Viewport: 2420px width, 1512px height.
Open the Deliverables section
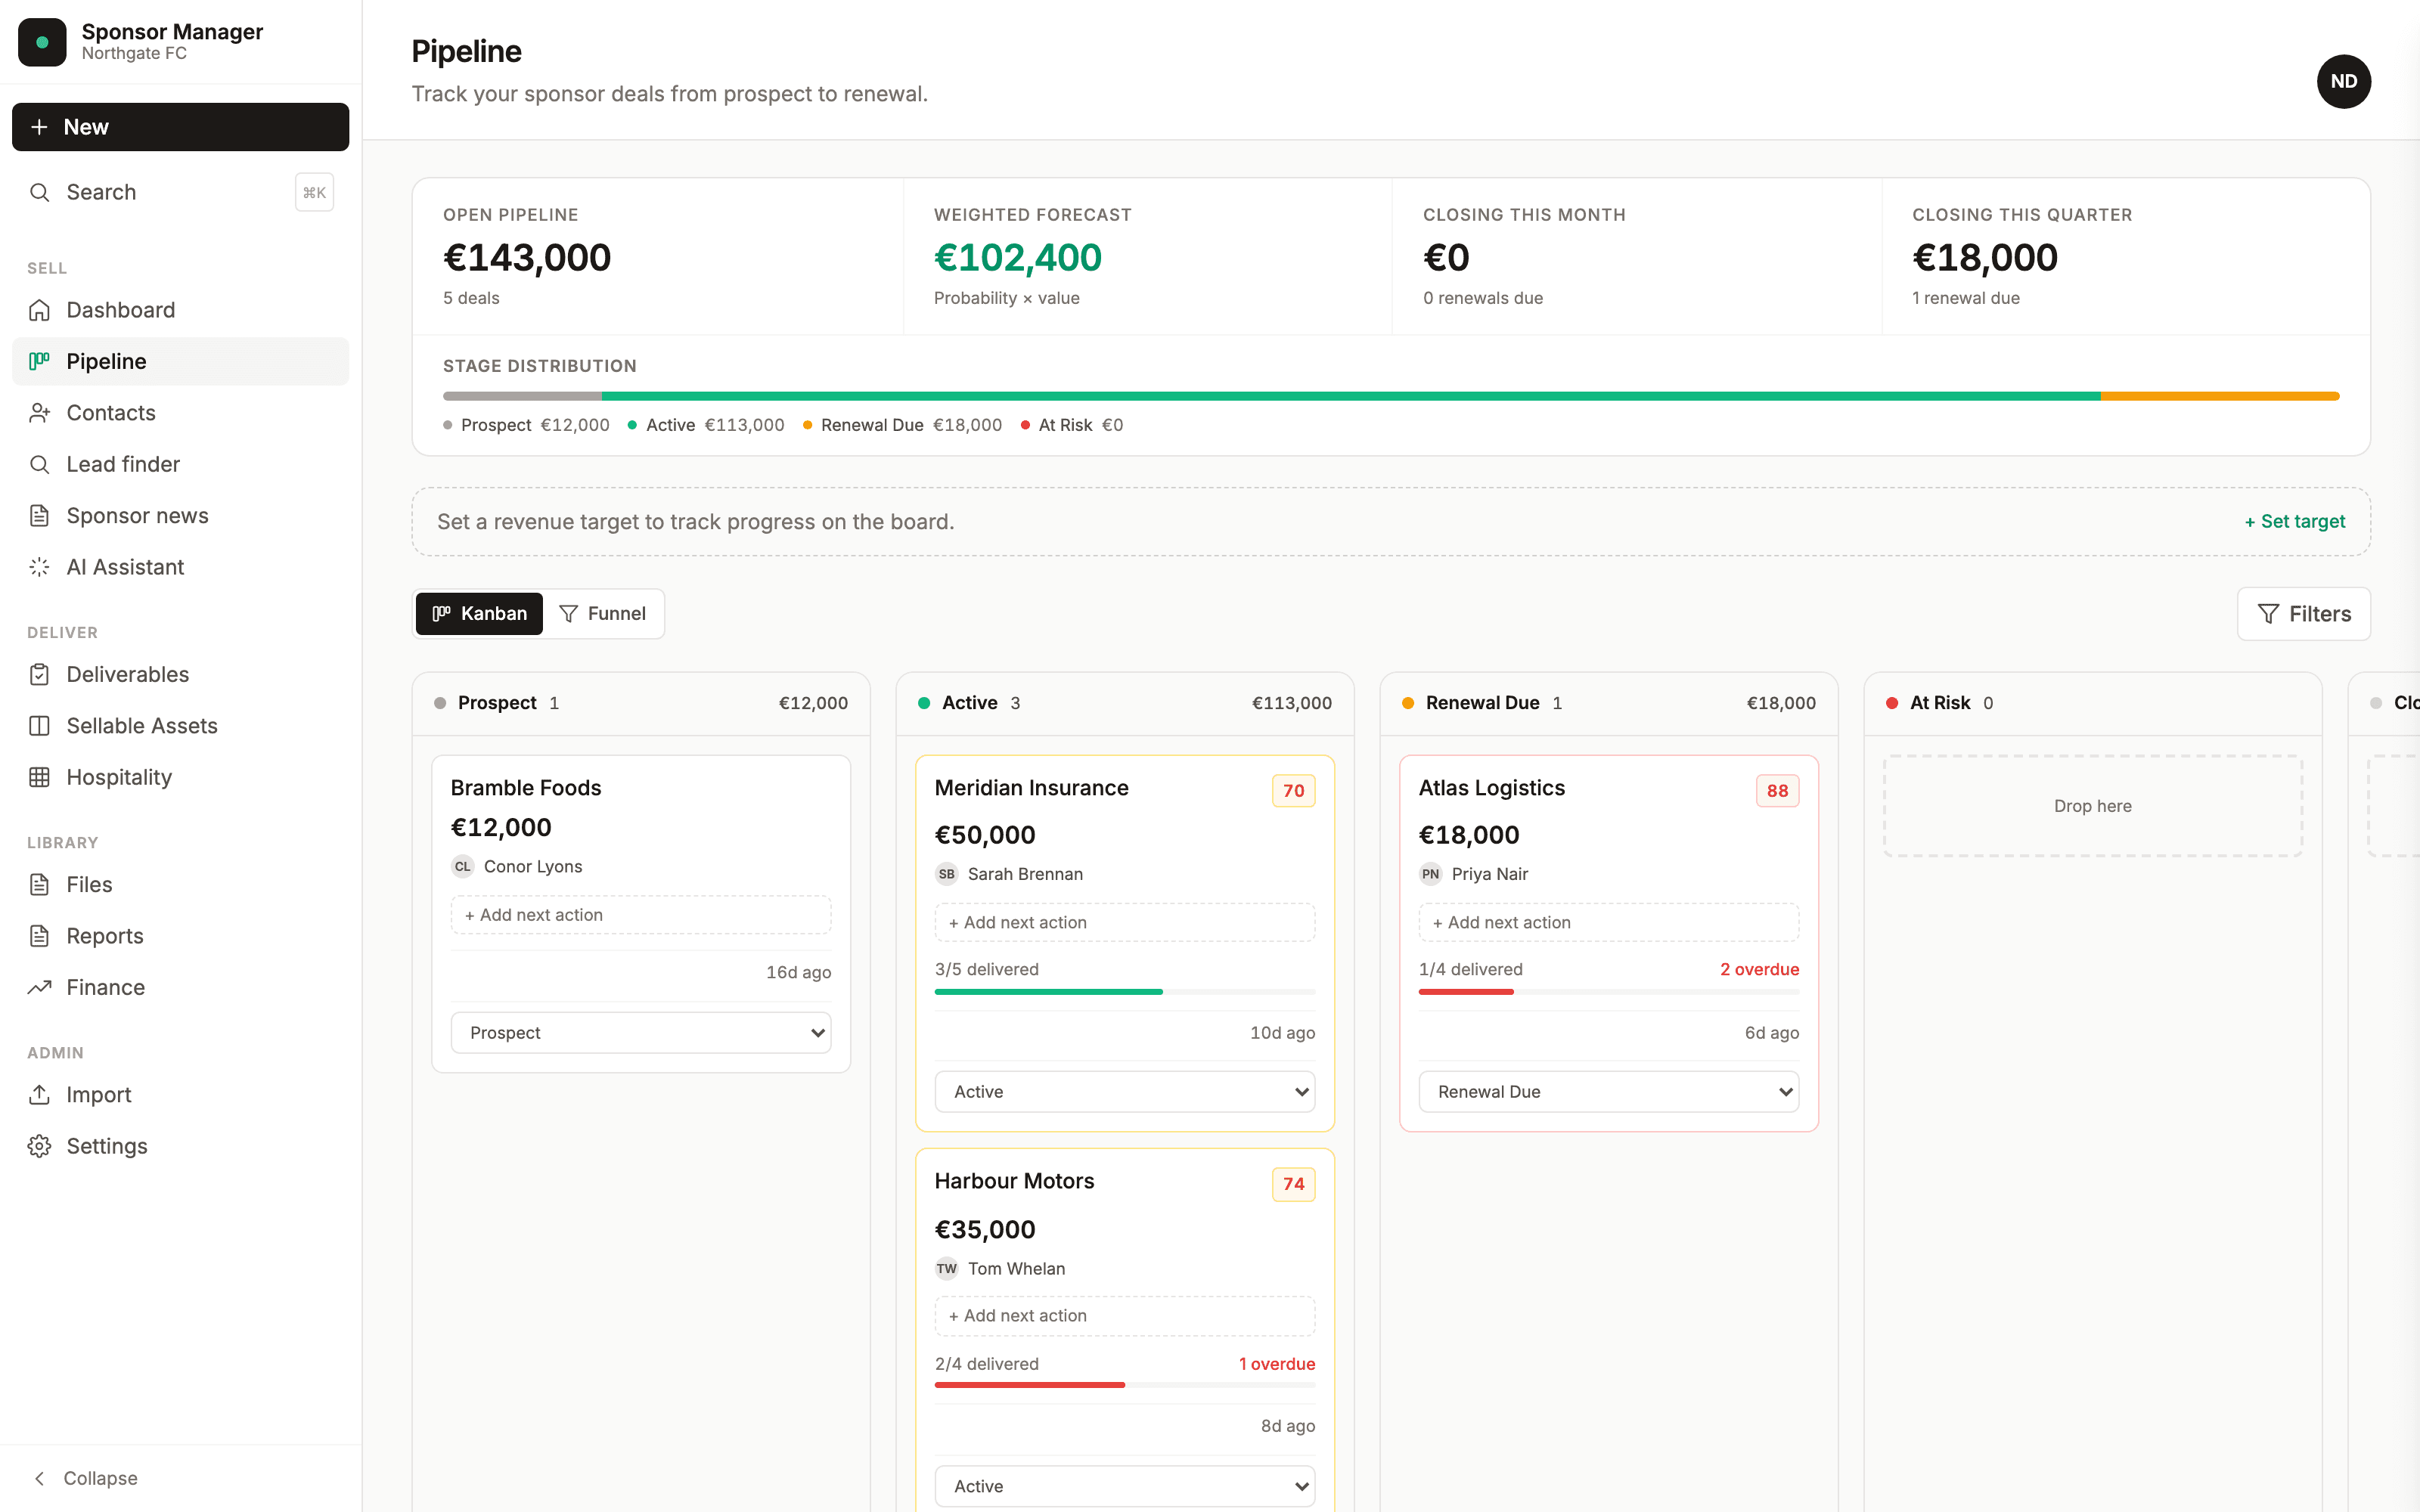[181, 674]
